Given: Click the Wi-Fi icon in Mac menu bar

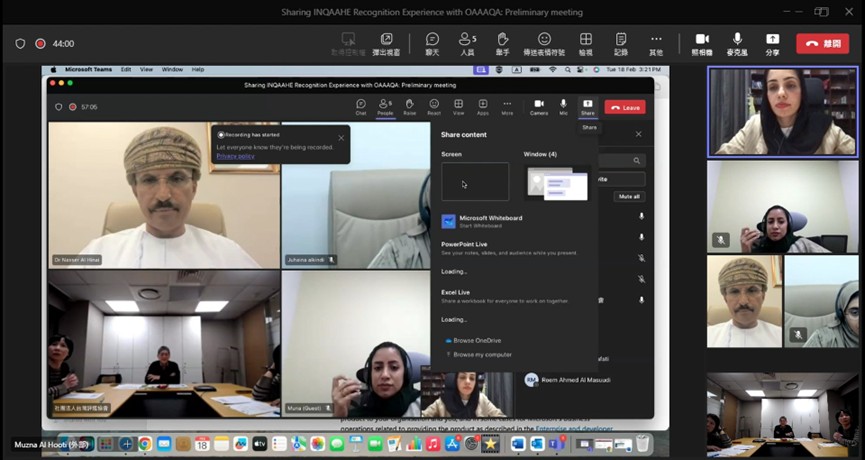Looking at the screenshot, I should (x=553, y=69).
